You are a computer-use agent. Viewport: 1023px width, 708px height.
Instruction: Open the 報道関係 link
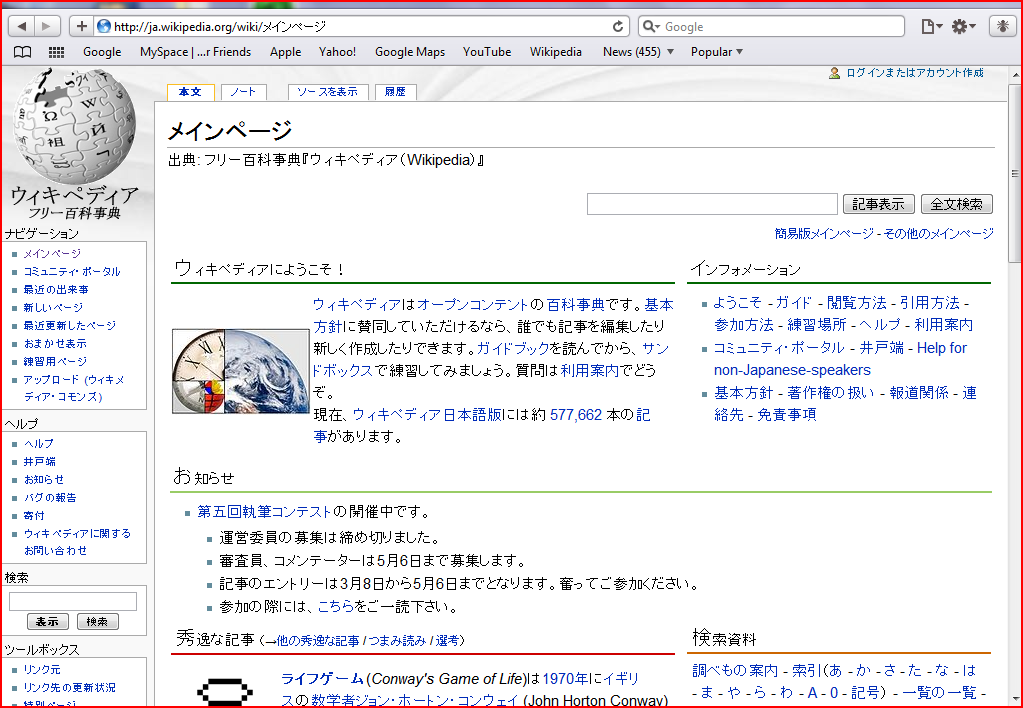919,393
